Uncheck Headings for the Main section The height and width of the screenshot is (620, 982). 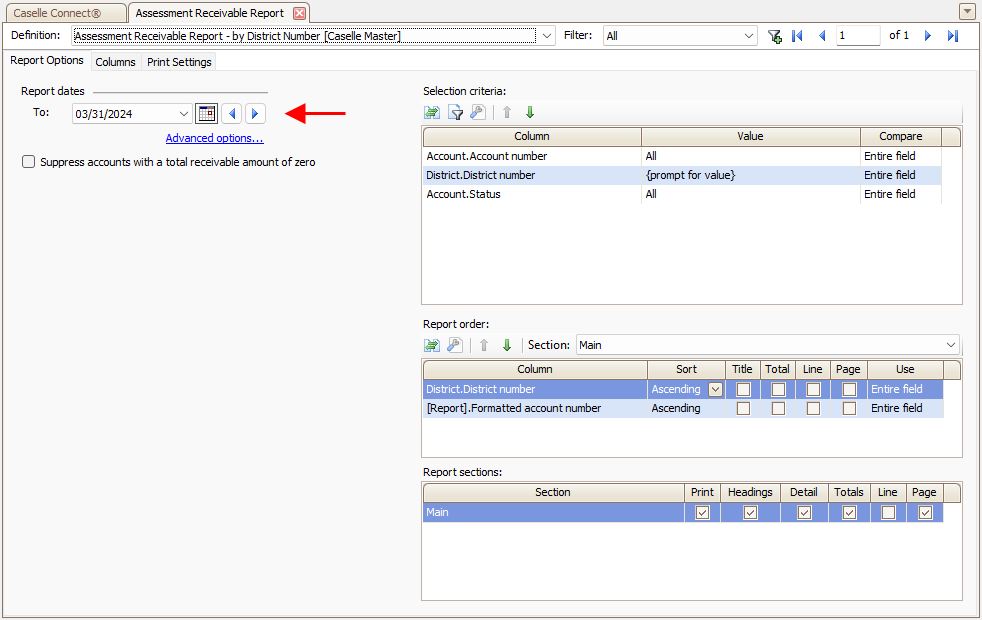coord(750,512)
